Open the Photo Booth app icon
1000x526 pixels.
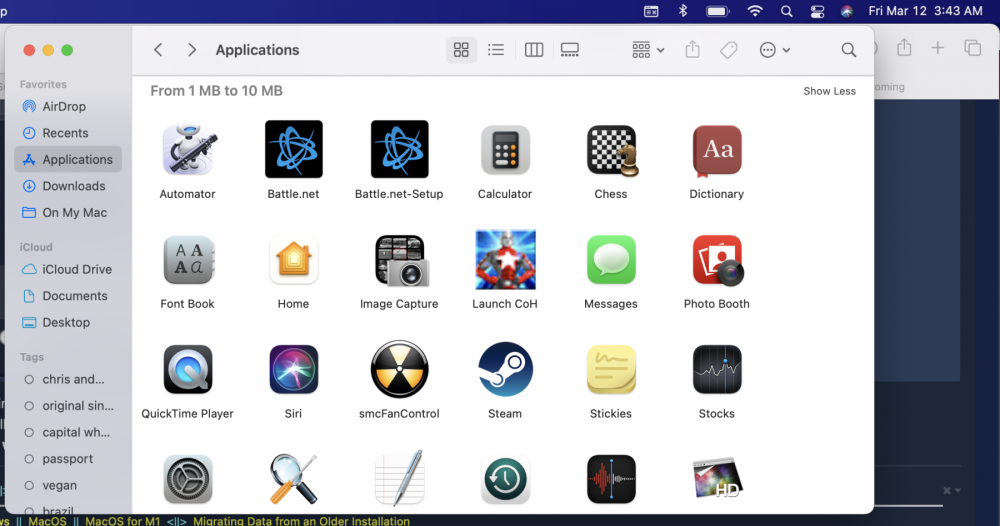pyautogui.click(x=717, y=260)
